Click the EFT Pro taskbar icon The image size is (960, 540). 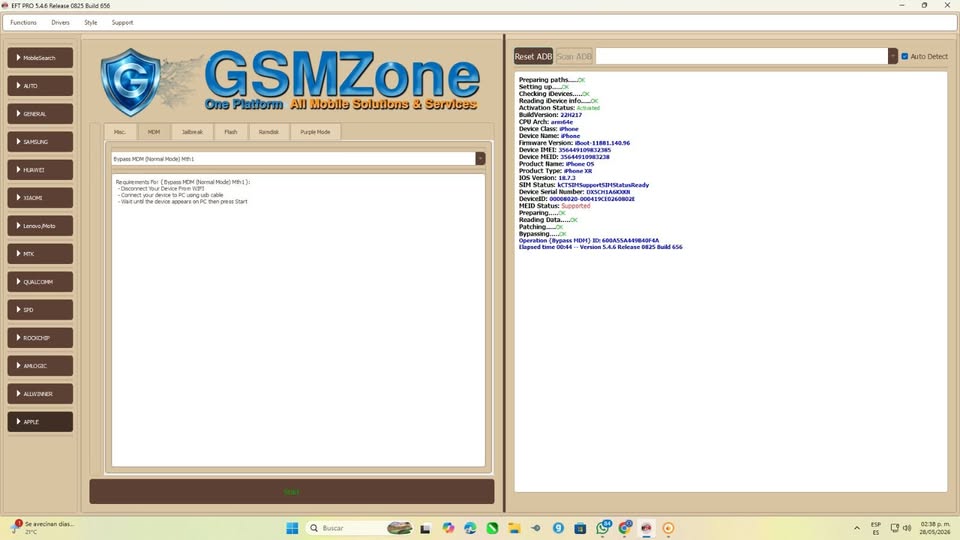tap(647, 528)
